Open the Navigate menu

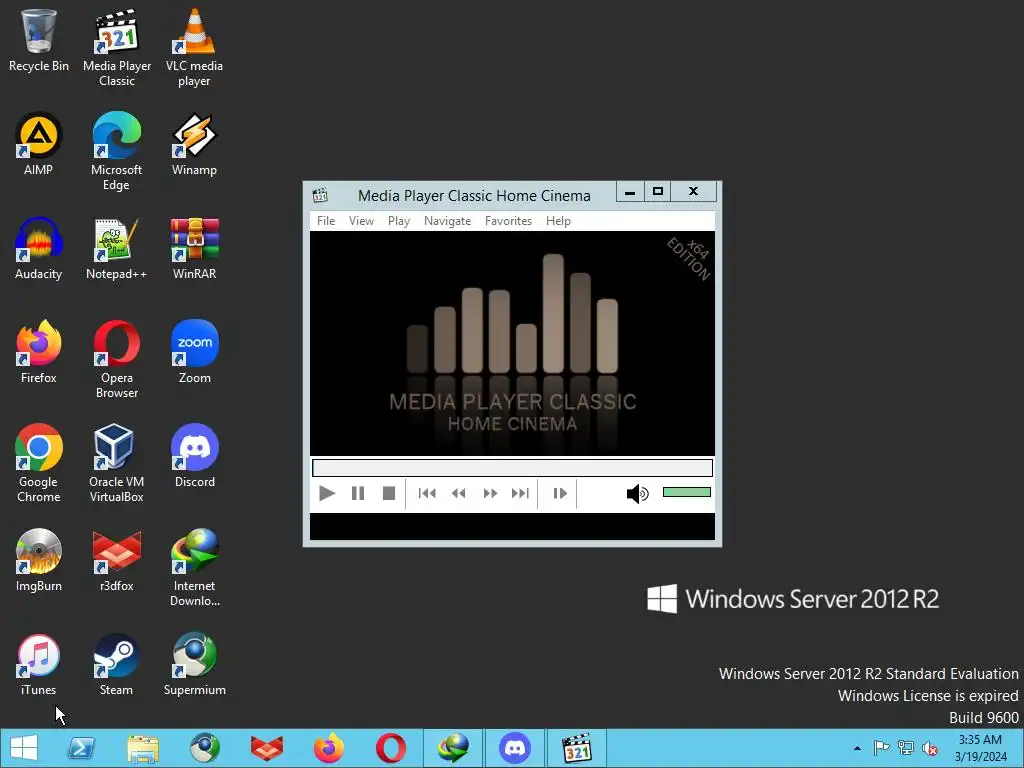click(x=447, y=221)
